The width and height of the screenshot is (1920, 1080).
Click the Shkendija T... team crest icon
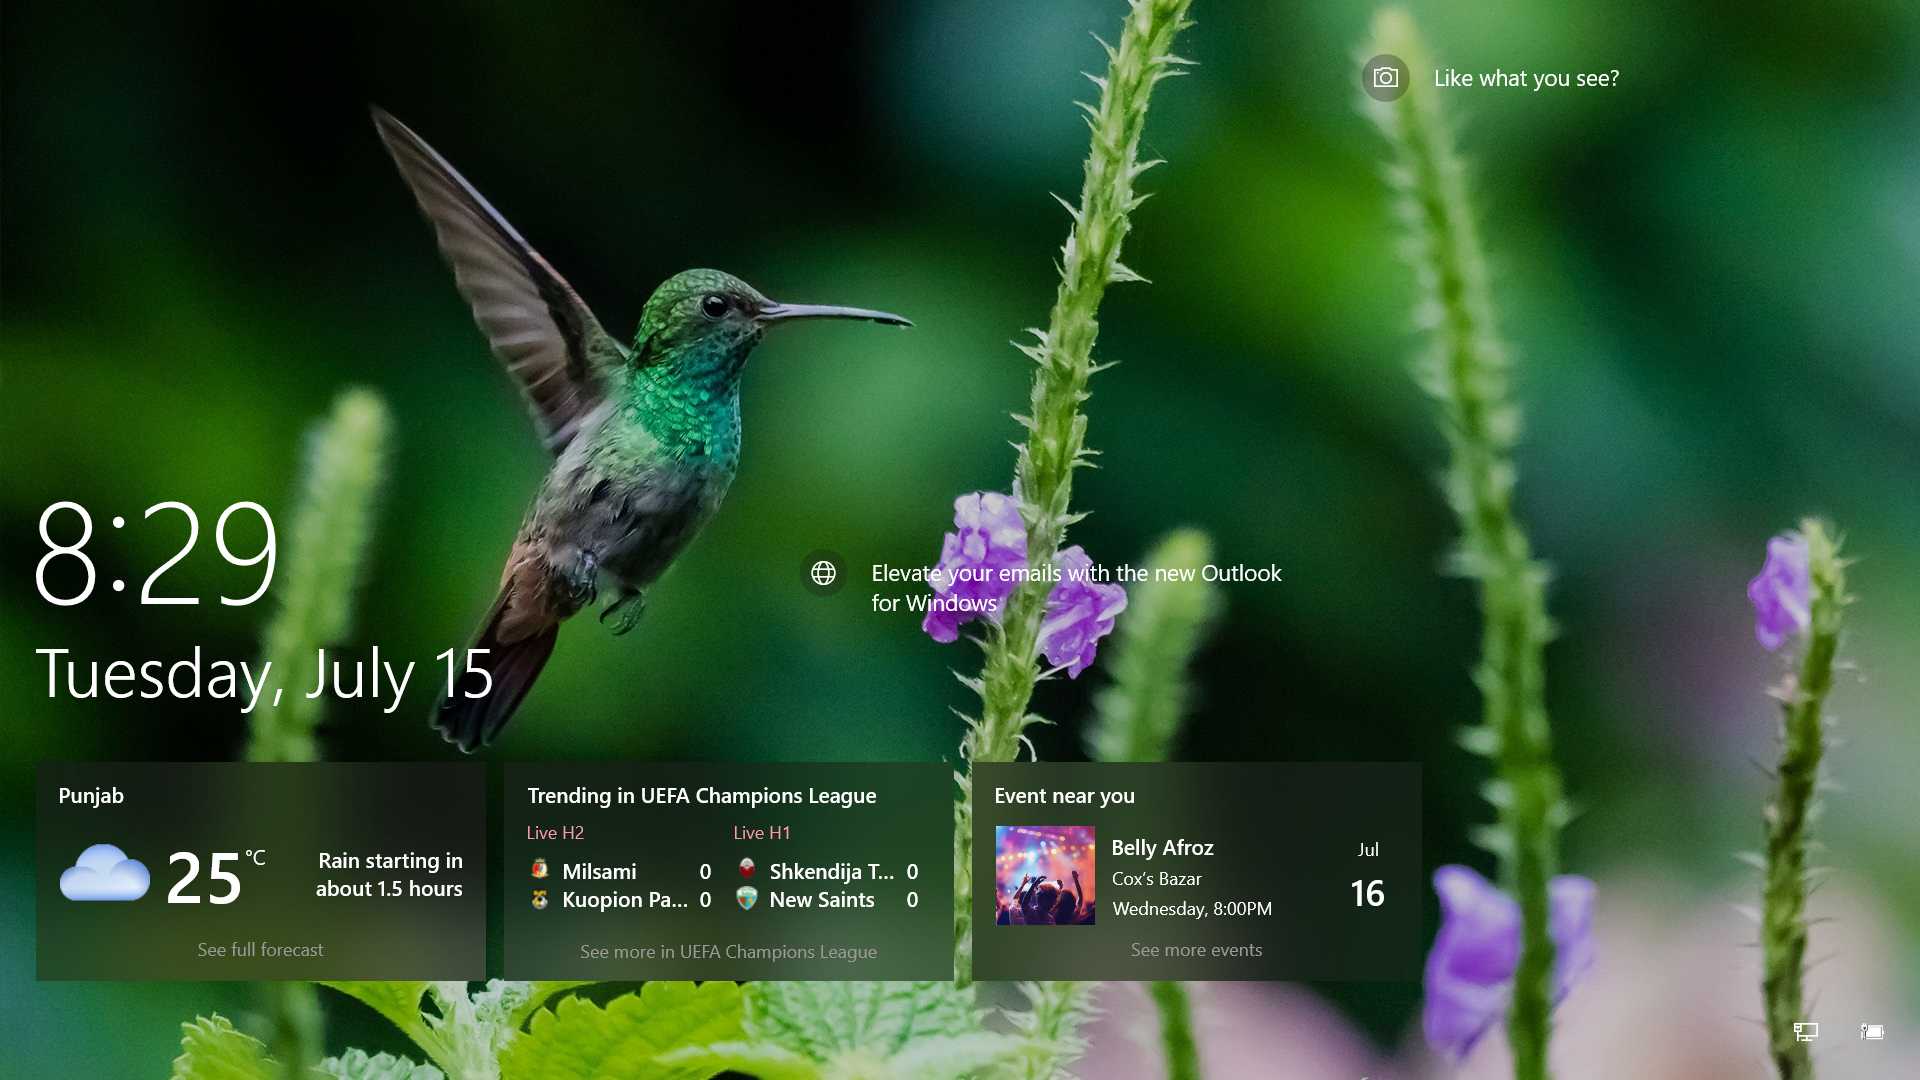click(x=747, y=870)
